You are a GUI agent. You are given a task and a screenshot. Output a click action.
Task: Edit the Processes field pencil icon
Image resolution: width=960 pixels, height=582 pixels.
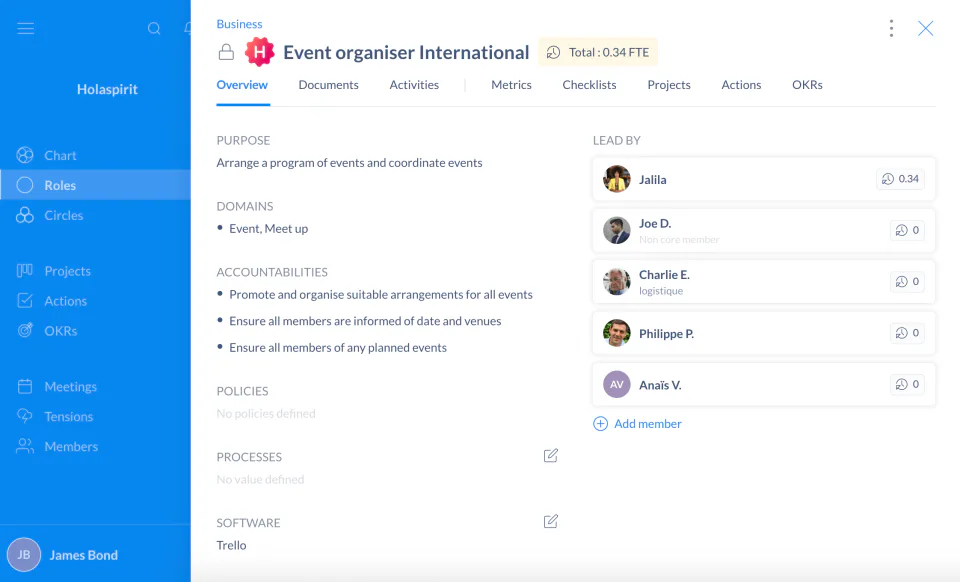(x=550, y=456)
